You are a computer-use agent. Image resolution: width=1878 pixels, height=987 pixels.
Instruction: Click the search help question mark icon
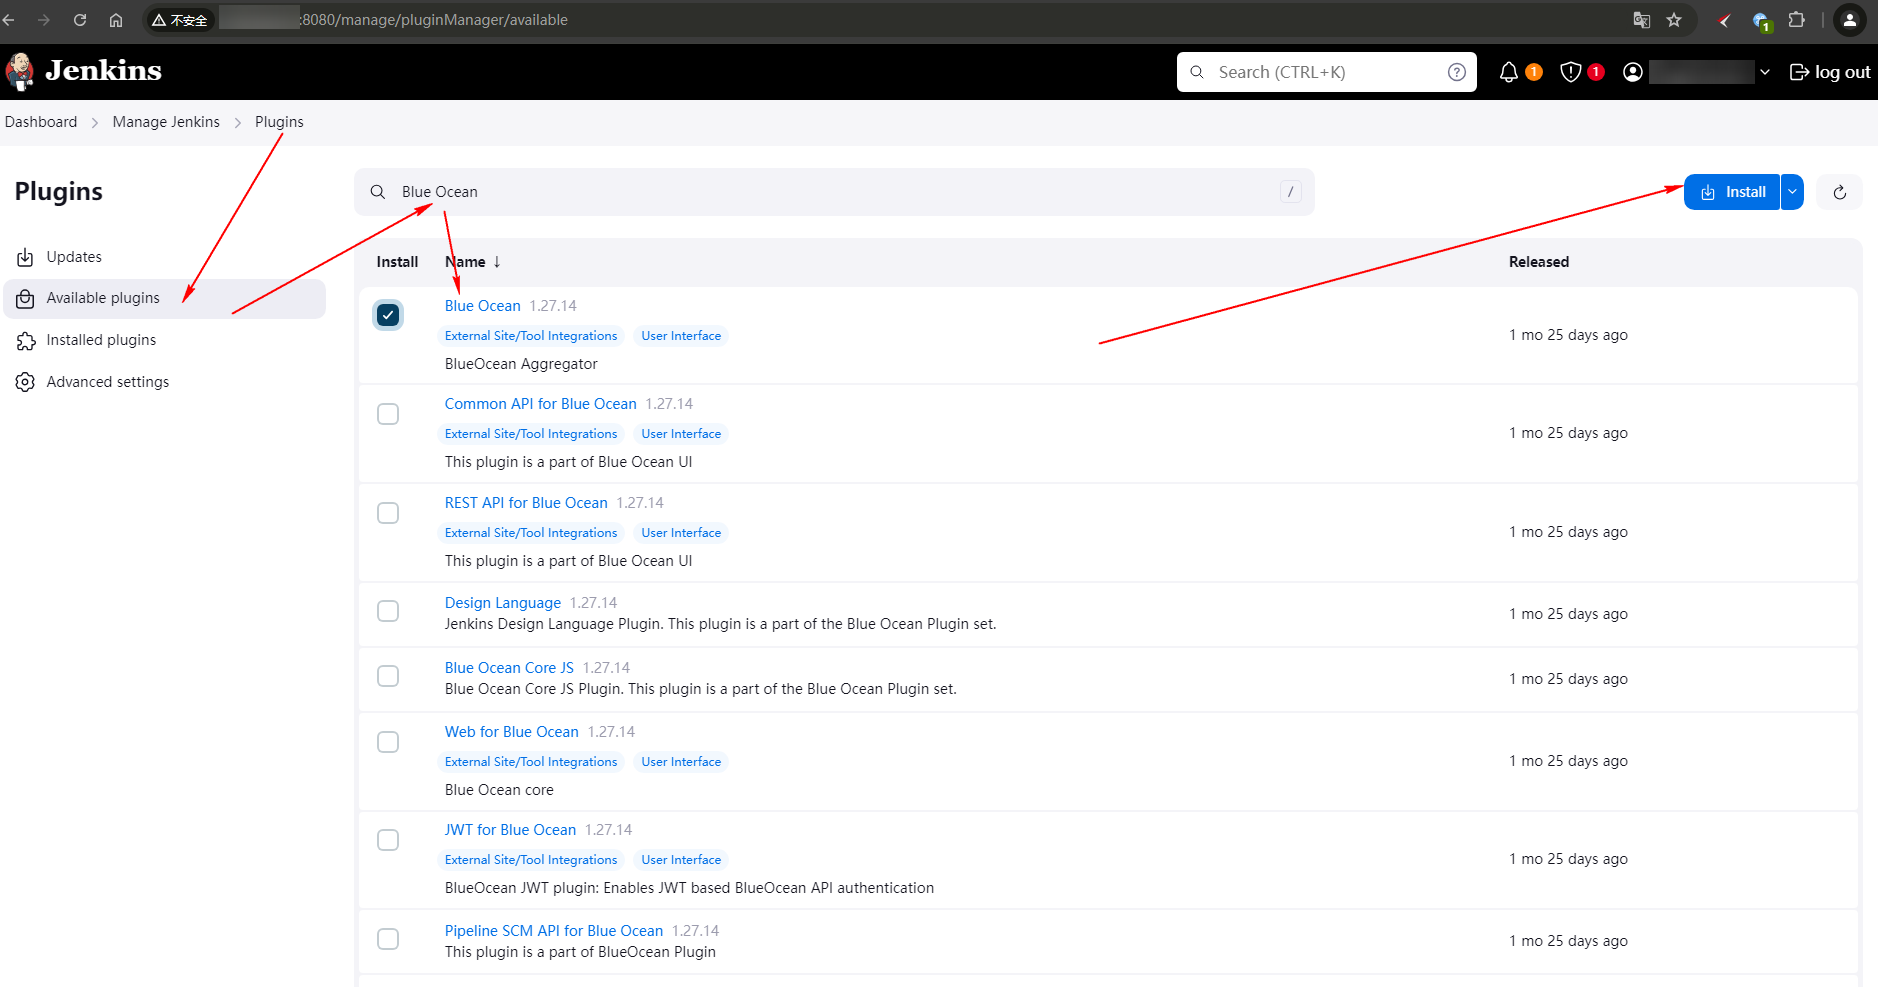coord(1457,72)
